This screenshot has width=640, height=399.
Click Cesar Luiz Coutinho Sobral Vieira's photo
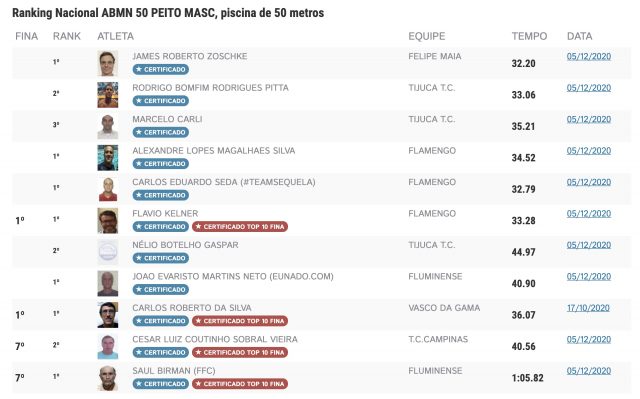[108, 346]
